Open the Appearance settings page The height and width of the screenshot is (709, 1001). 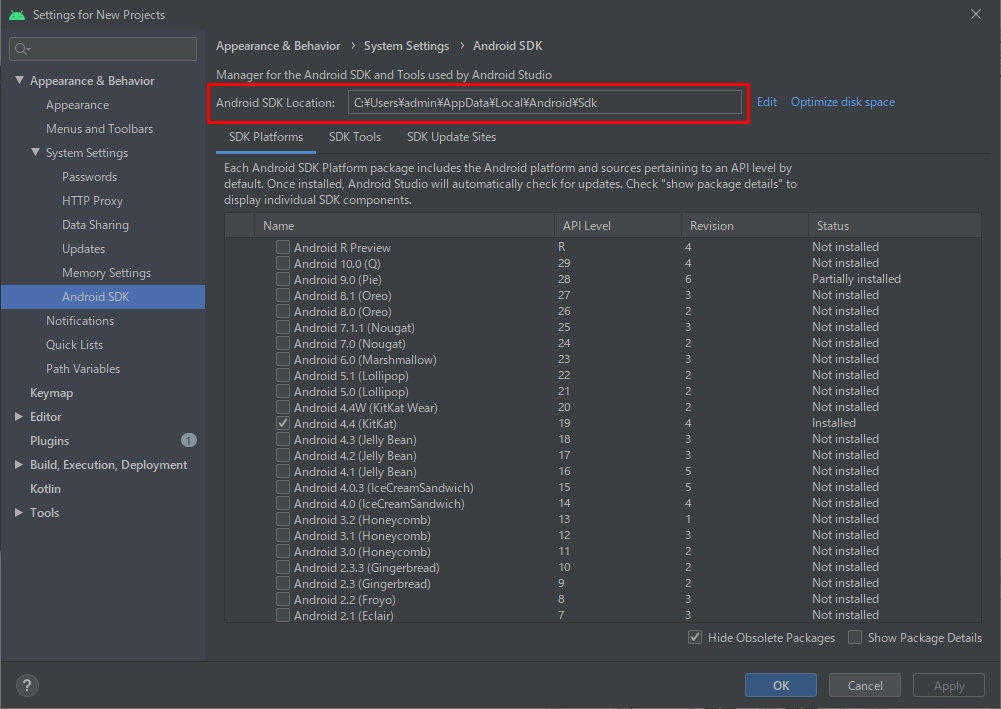77,105
